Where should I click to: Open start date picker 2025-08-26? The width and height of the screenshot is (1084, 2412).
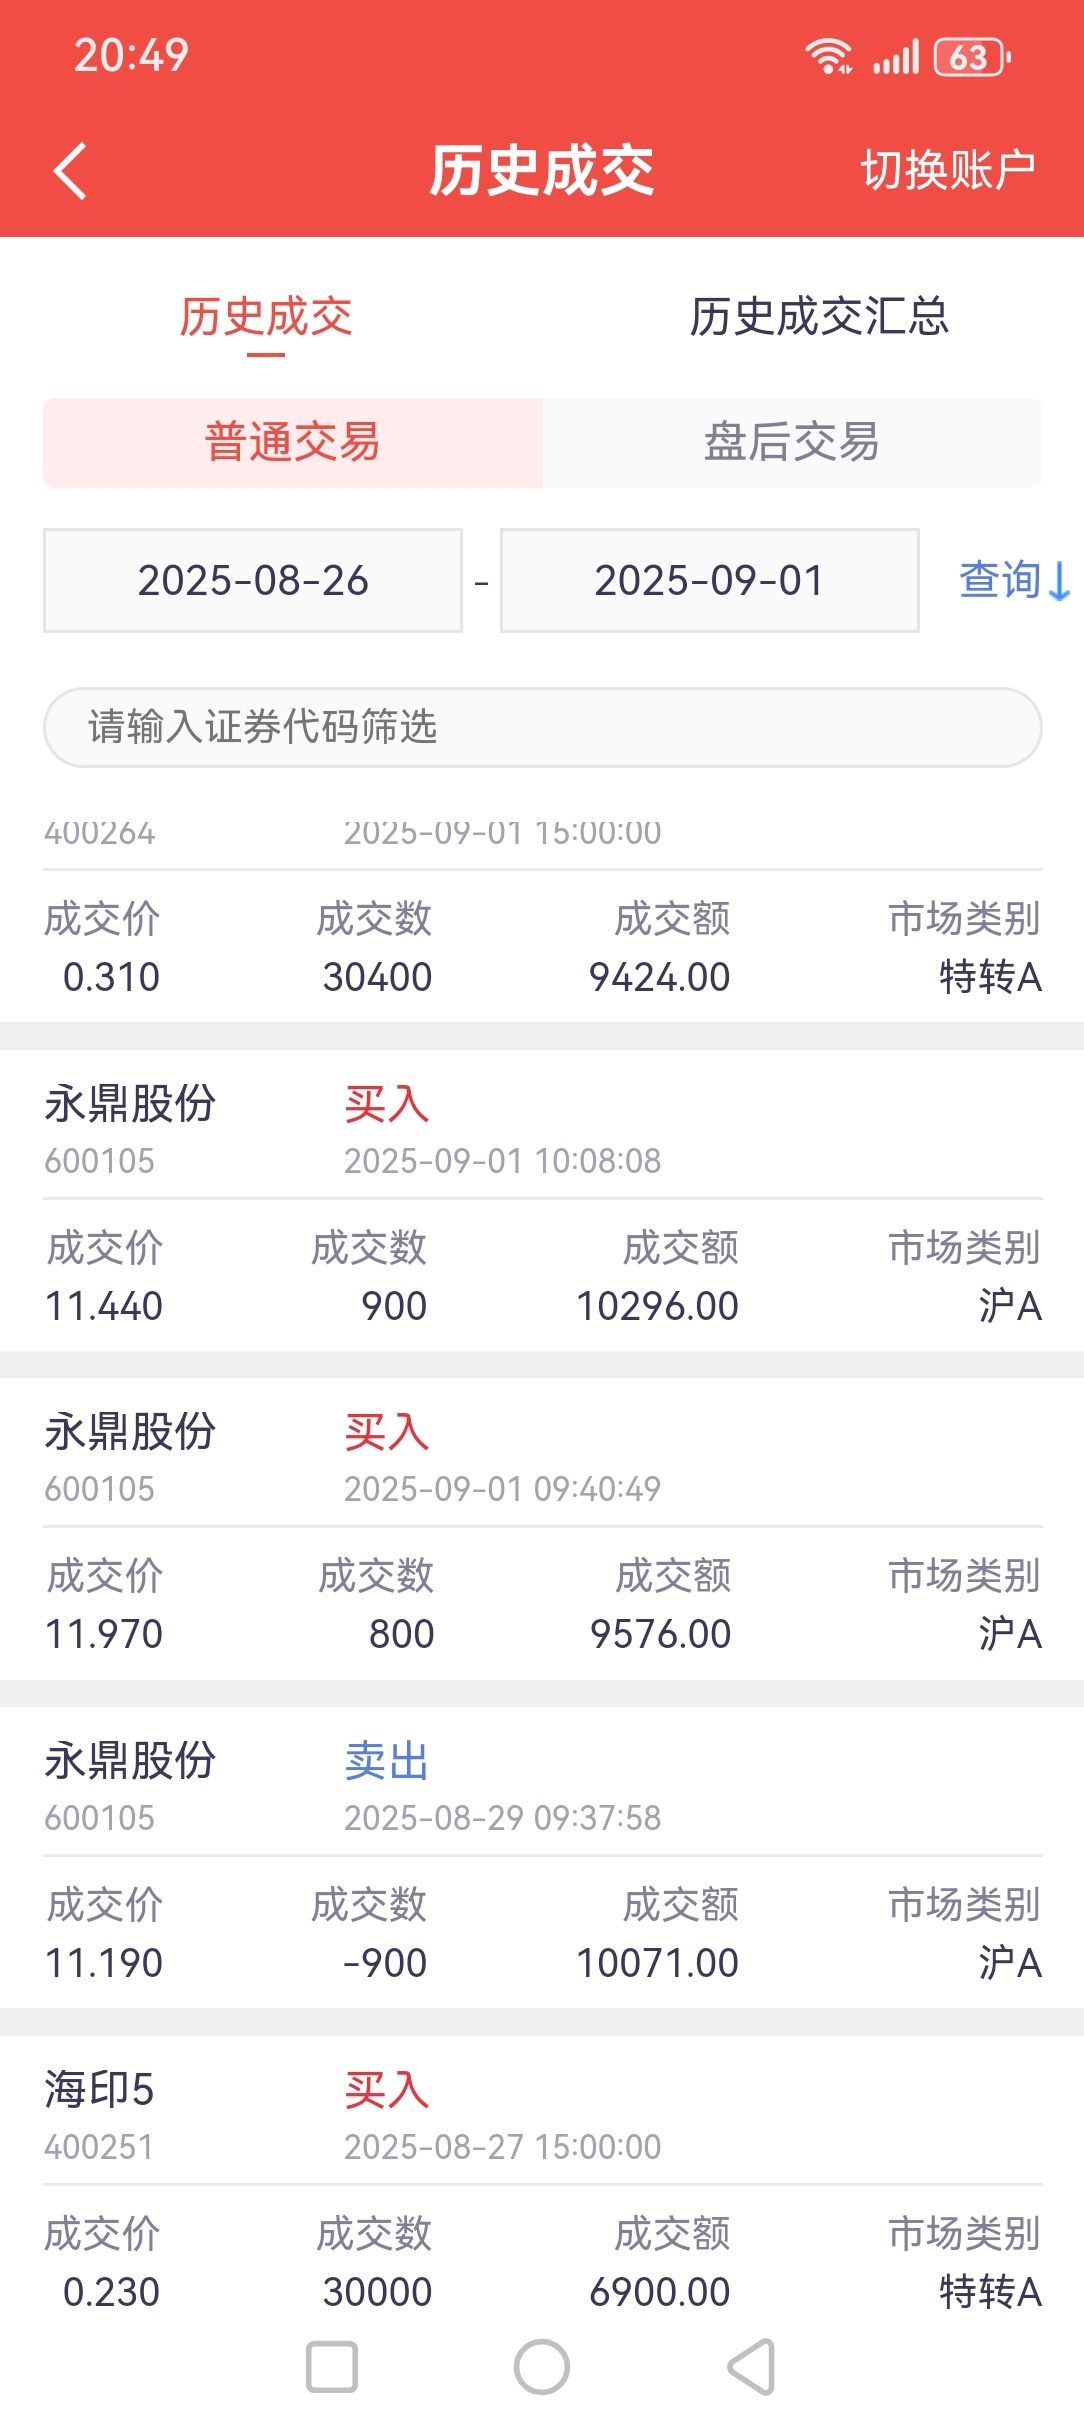(x=253, y=581)
